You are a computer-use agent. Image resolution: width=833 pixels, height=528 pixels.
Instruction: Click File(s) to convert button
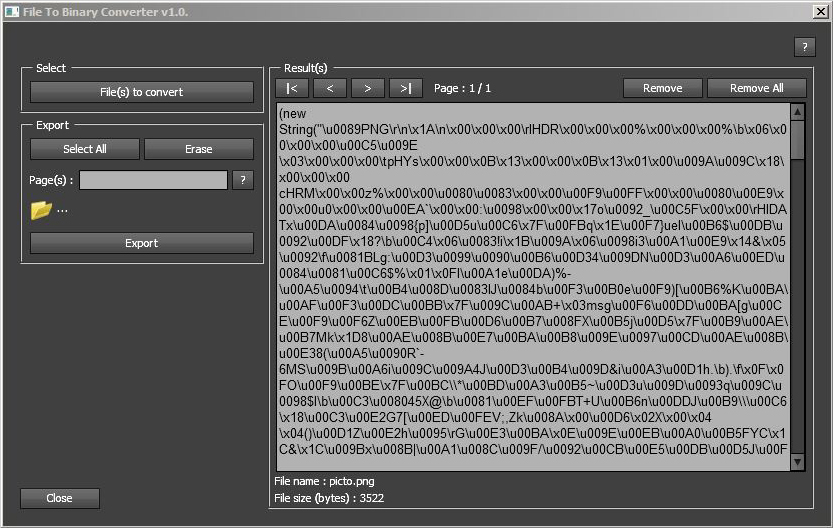click(142, 92)
